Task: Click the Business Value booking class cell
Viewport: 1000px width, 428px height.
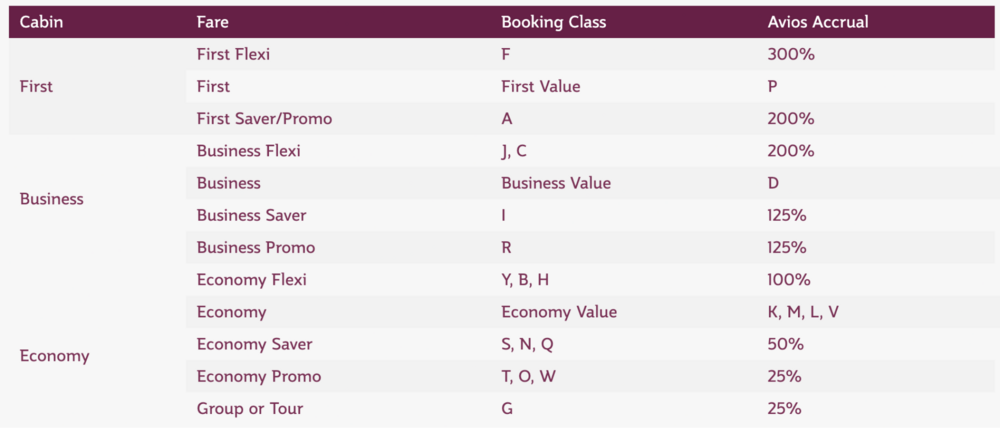Action: click(x=555, y=184)
